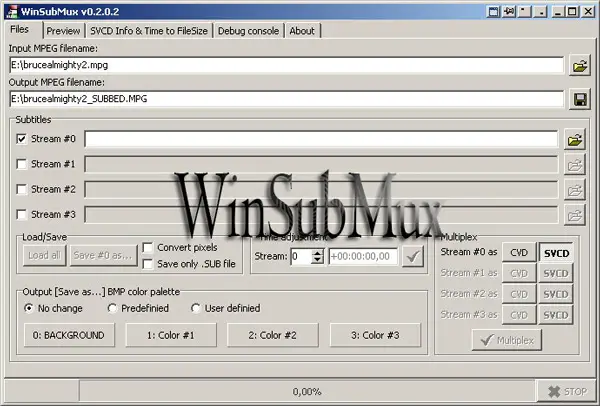Enable Stream #3 checkbox

[22, 215]
